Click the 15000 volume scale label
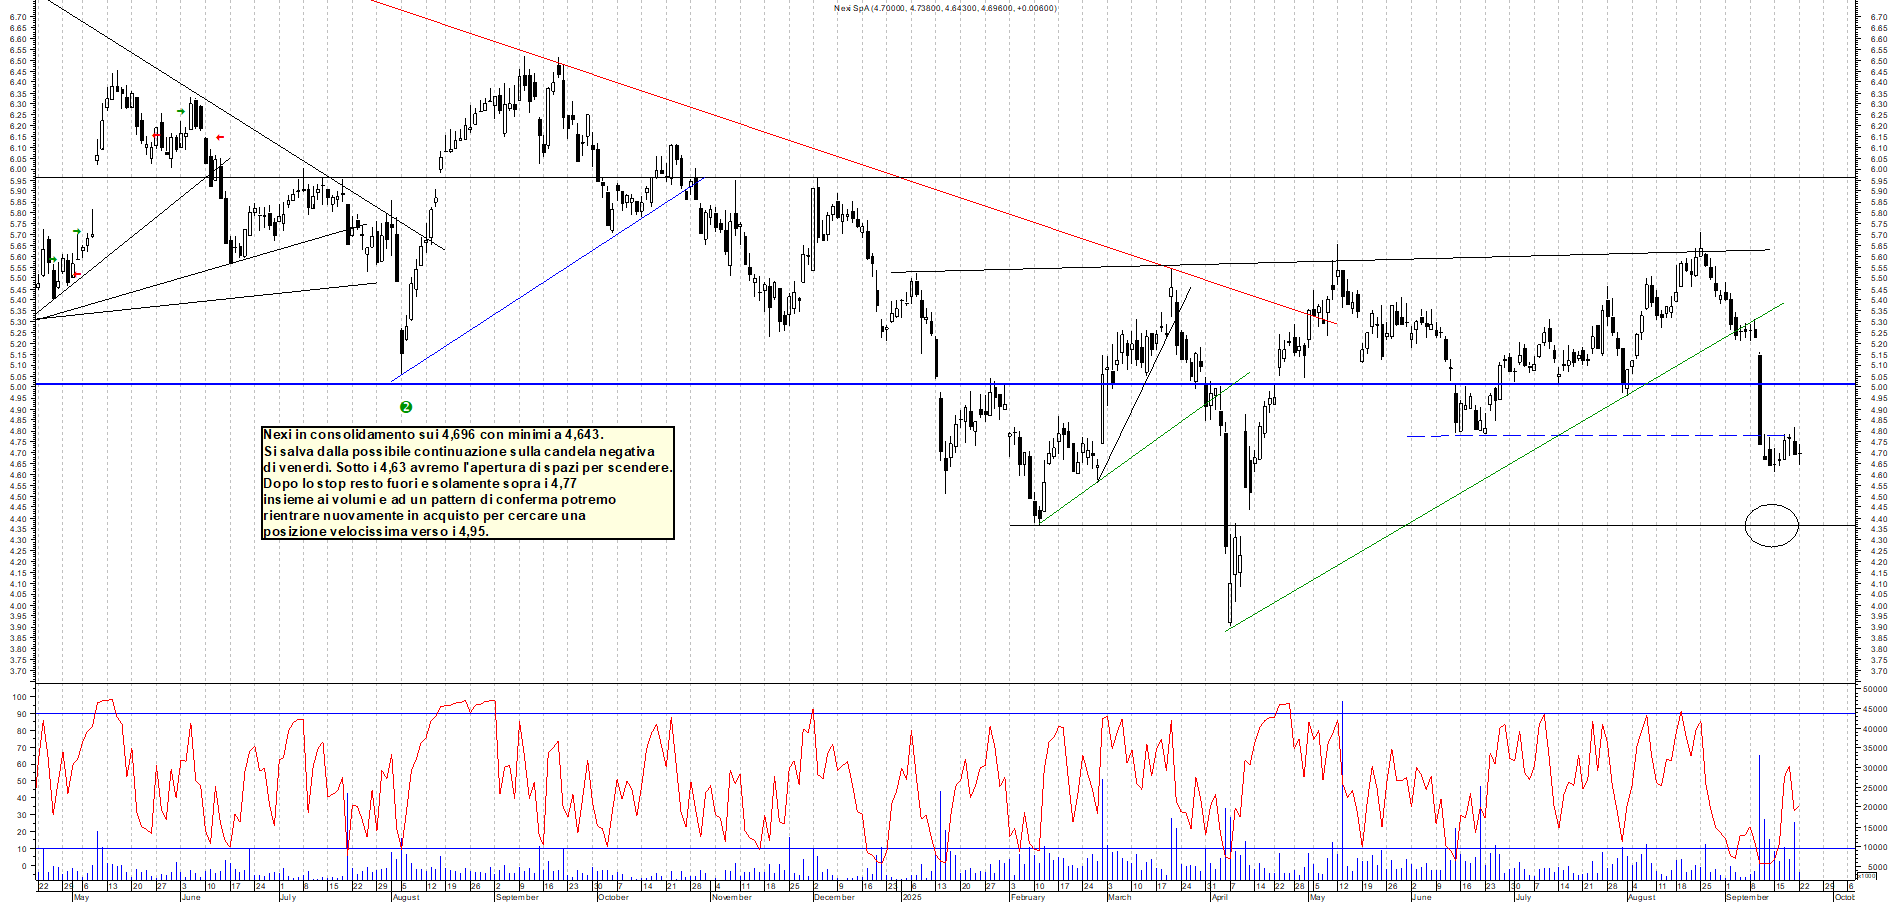 click(1874, 827)
